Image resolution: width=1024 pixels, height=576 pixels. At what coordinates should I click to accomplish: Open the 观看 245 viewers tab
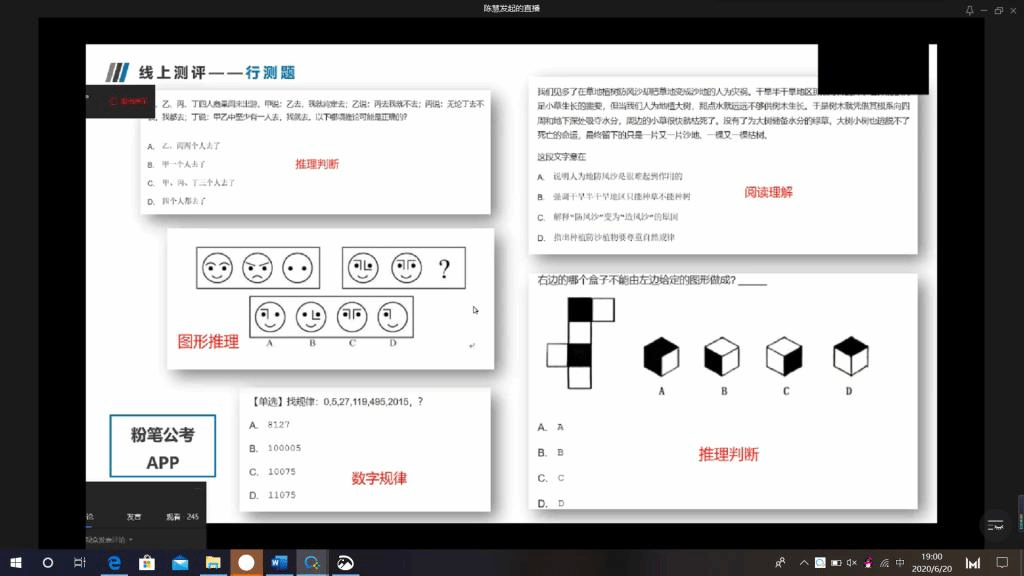tap(181, 517)
